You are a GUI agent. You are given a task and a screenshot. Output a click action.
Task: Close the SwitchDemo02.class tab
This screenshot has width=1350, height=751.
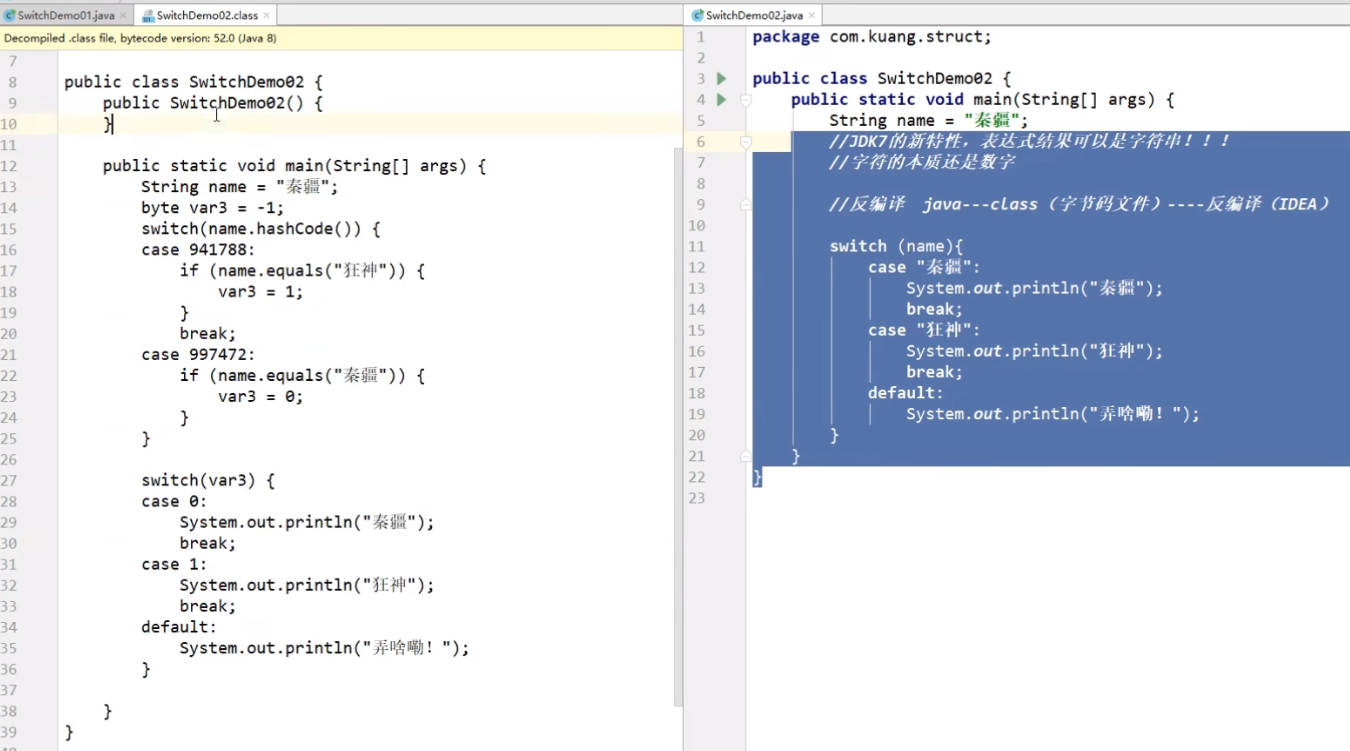point(268,16)
